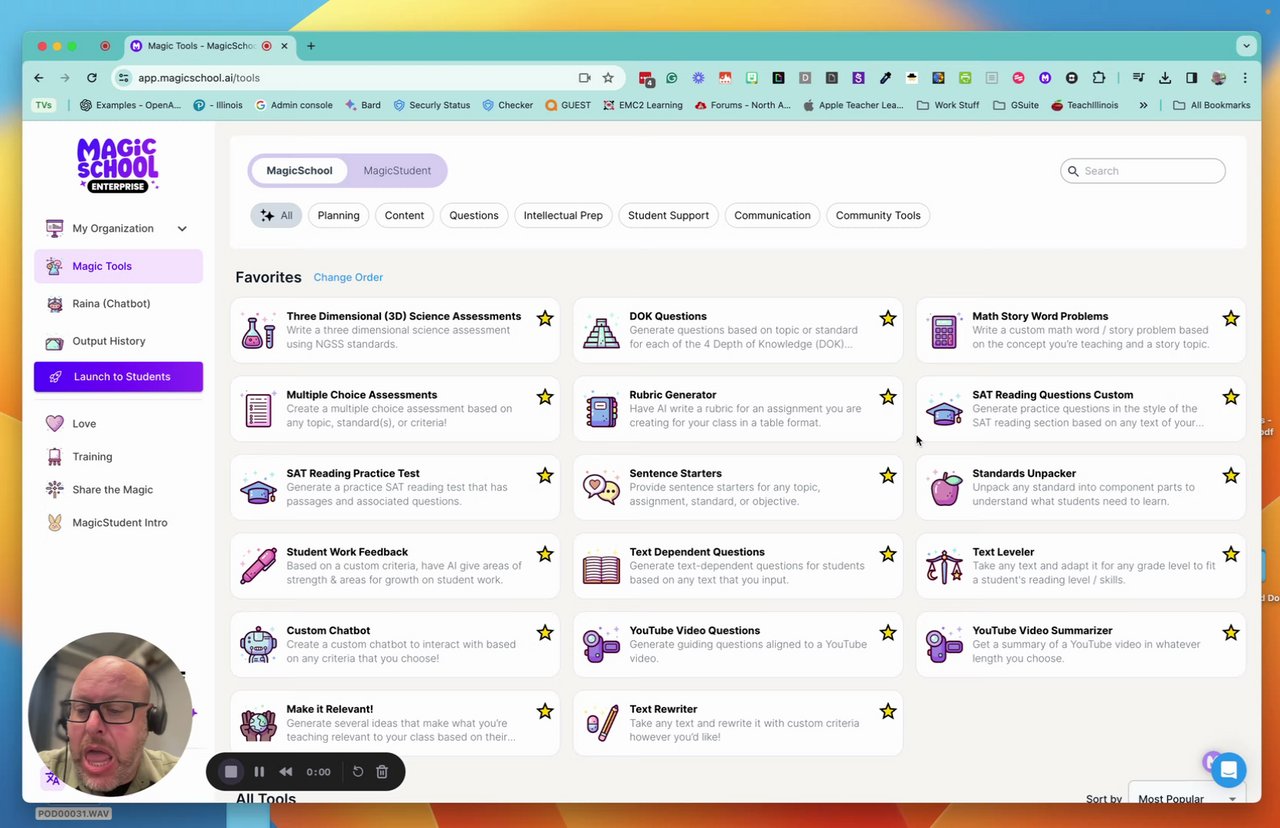Image resolution: width=1280 pixels, height=828 pixels.
Task: Click the Love heart icon in sidebar
Action: tap(54, 424)
